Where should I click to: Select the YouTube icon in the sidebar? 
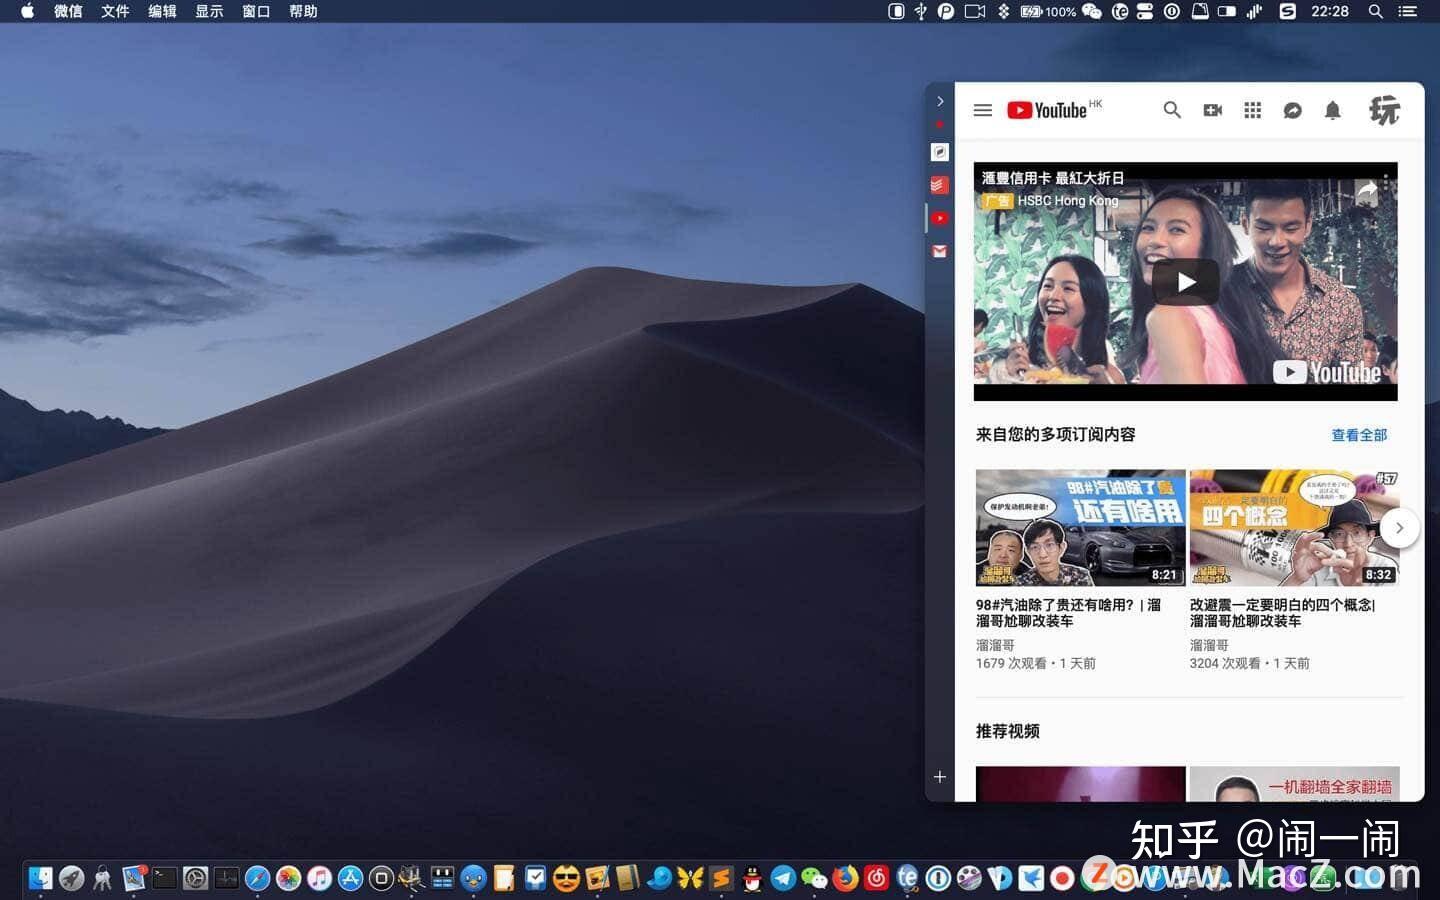coord(939,217)
